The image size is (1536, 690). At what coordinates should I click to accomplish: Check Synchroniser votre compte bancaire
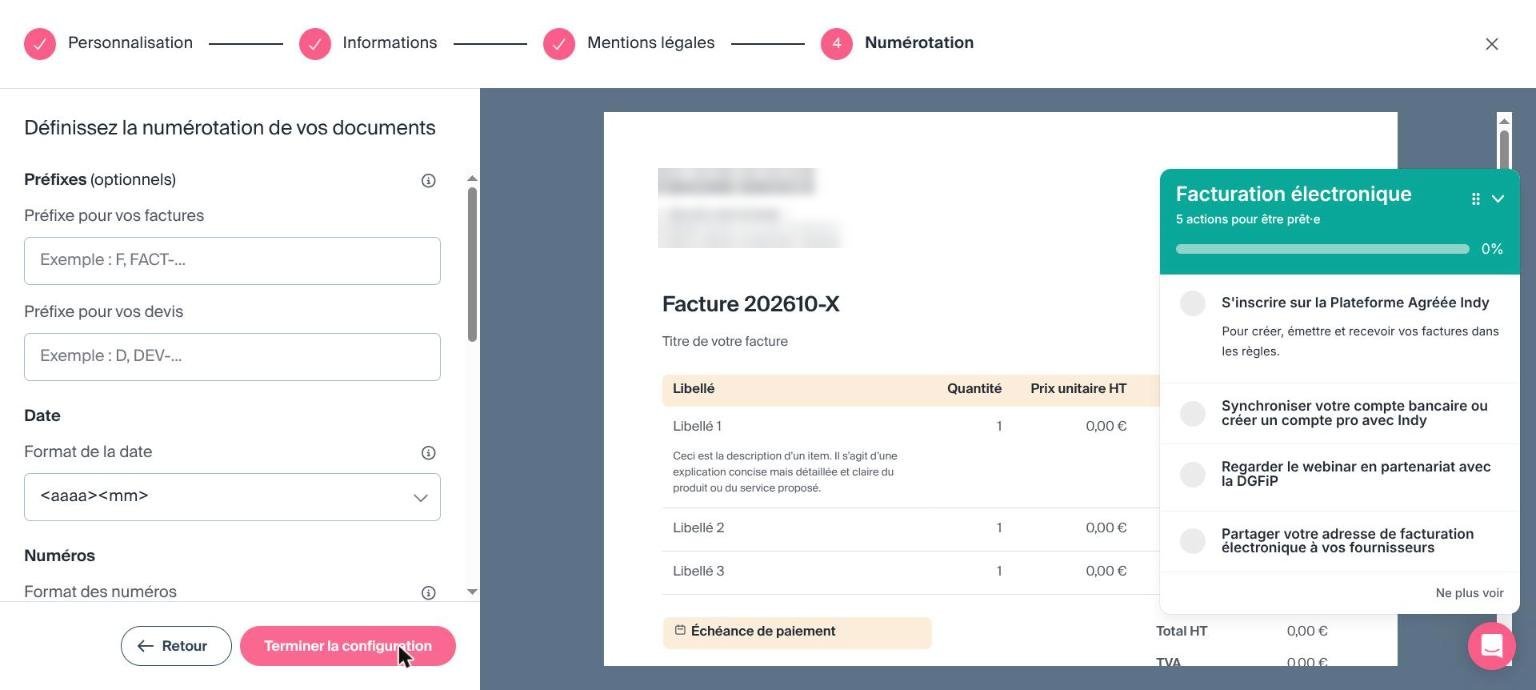[x=1192, y=414]
